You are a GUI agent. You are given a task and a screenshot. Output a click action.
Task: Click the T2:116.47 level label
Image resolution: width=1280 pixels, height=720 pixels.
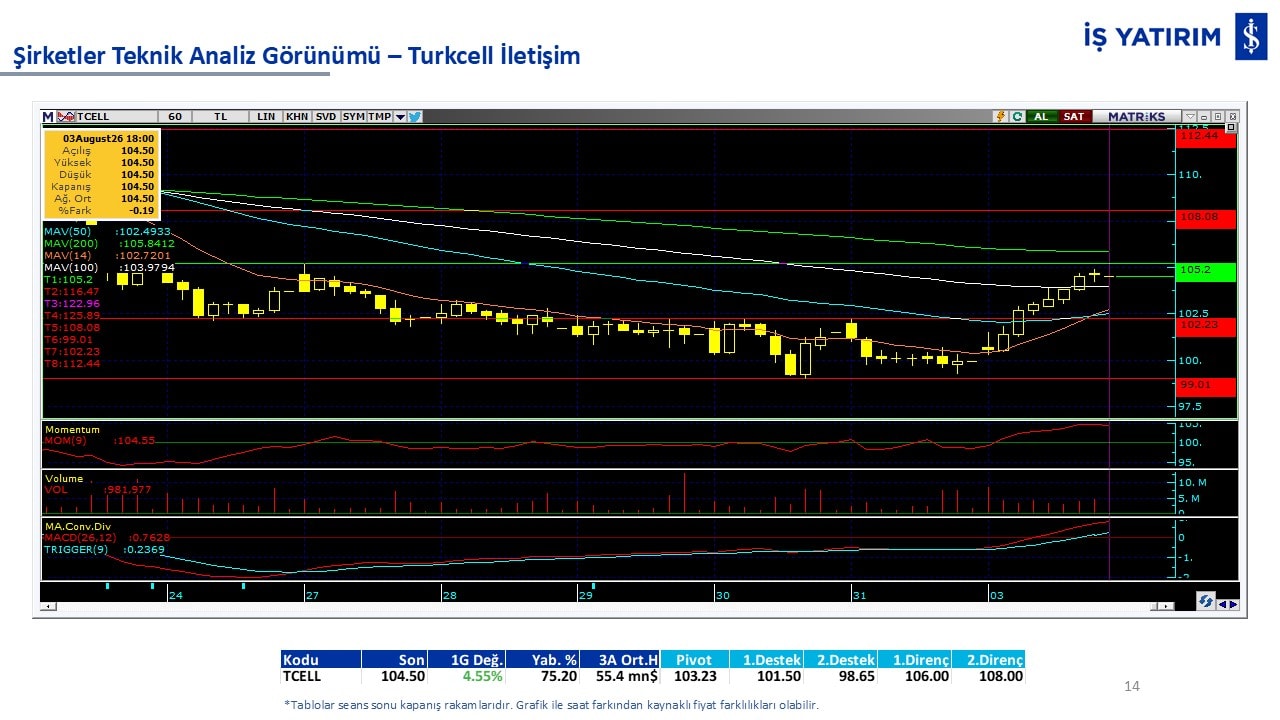[71, 291]
